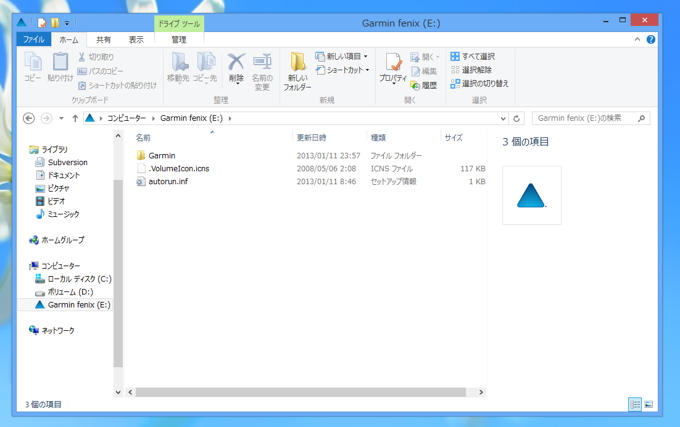Sort by 更新日時 column header

point(311,137)
